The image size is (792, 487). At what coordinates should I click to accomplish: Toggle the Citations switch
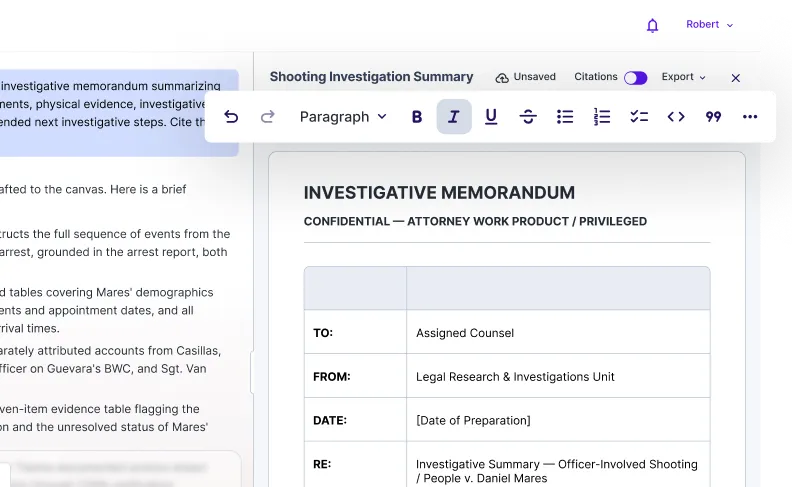point(635,78)
